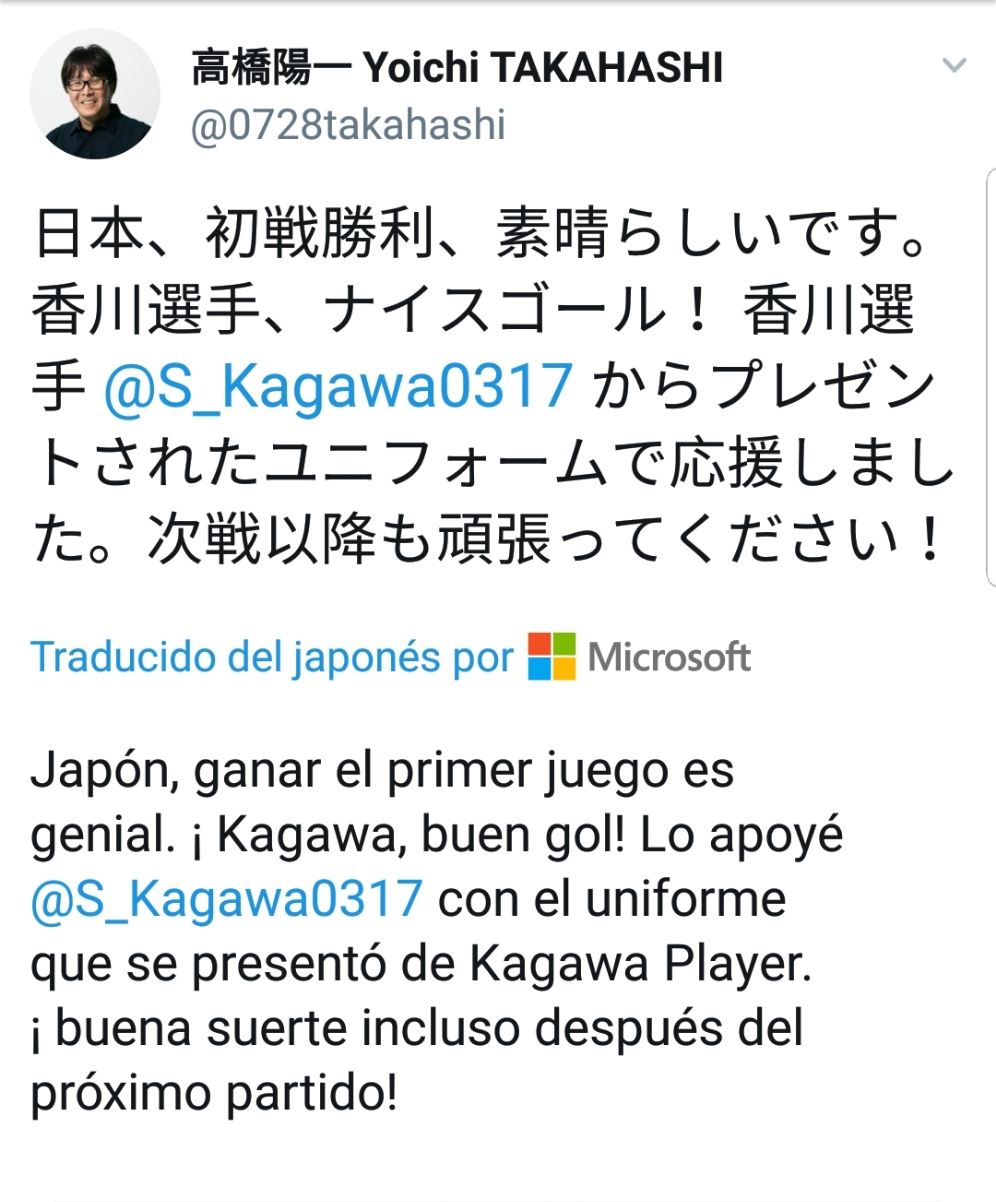The image size is (996, 1202).
Task: Click the four-color Microsoft logo
Action: pos(552,657)
